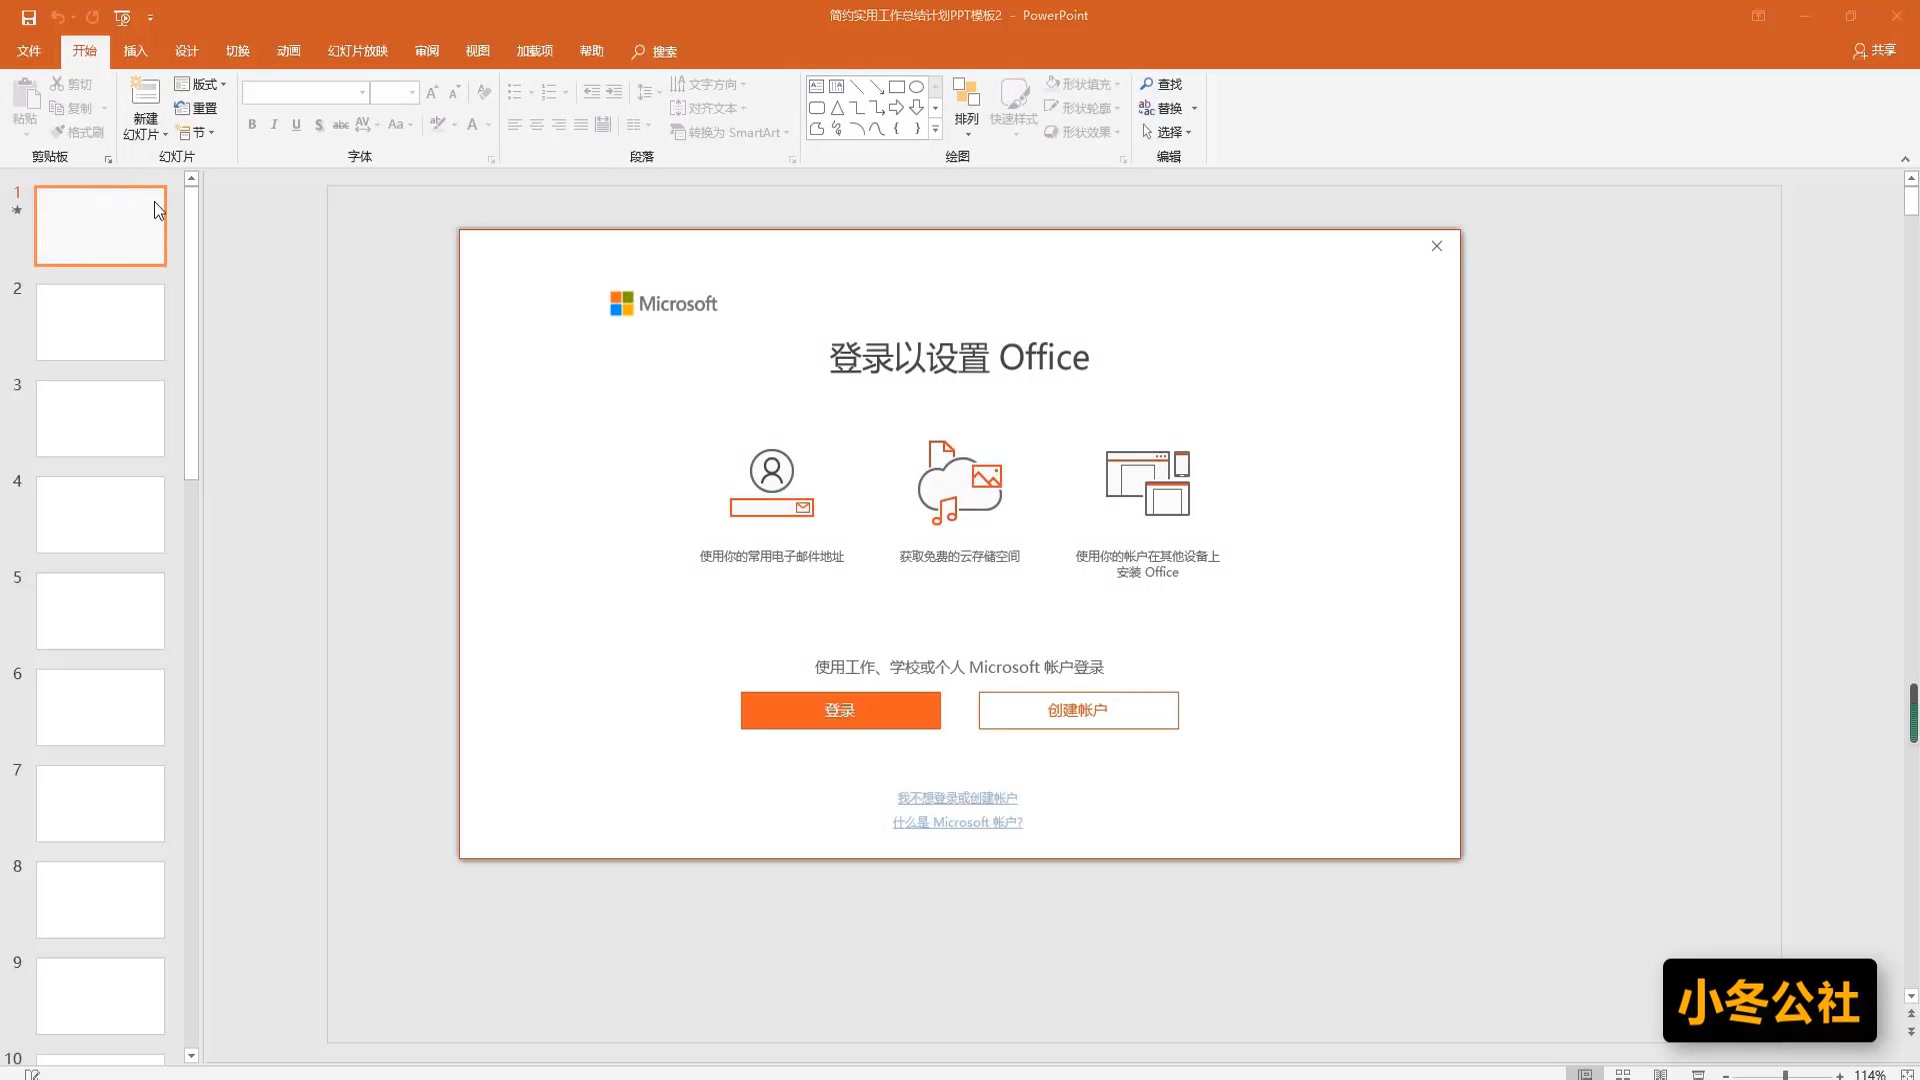Toggle Italic formatting button
Image resolution: width=1920 pixels, height=1080 pixels.
coord(274,124)
